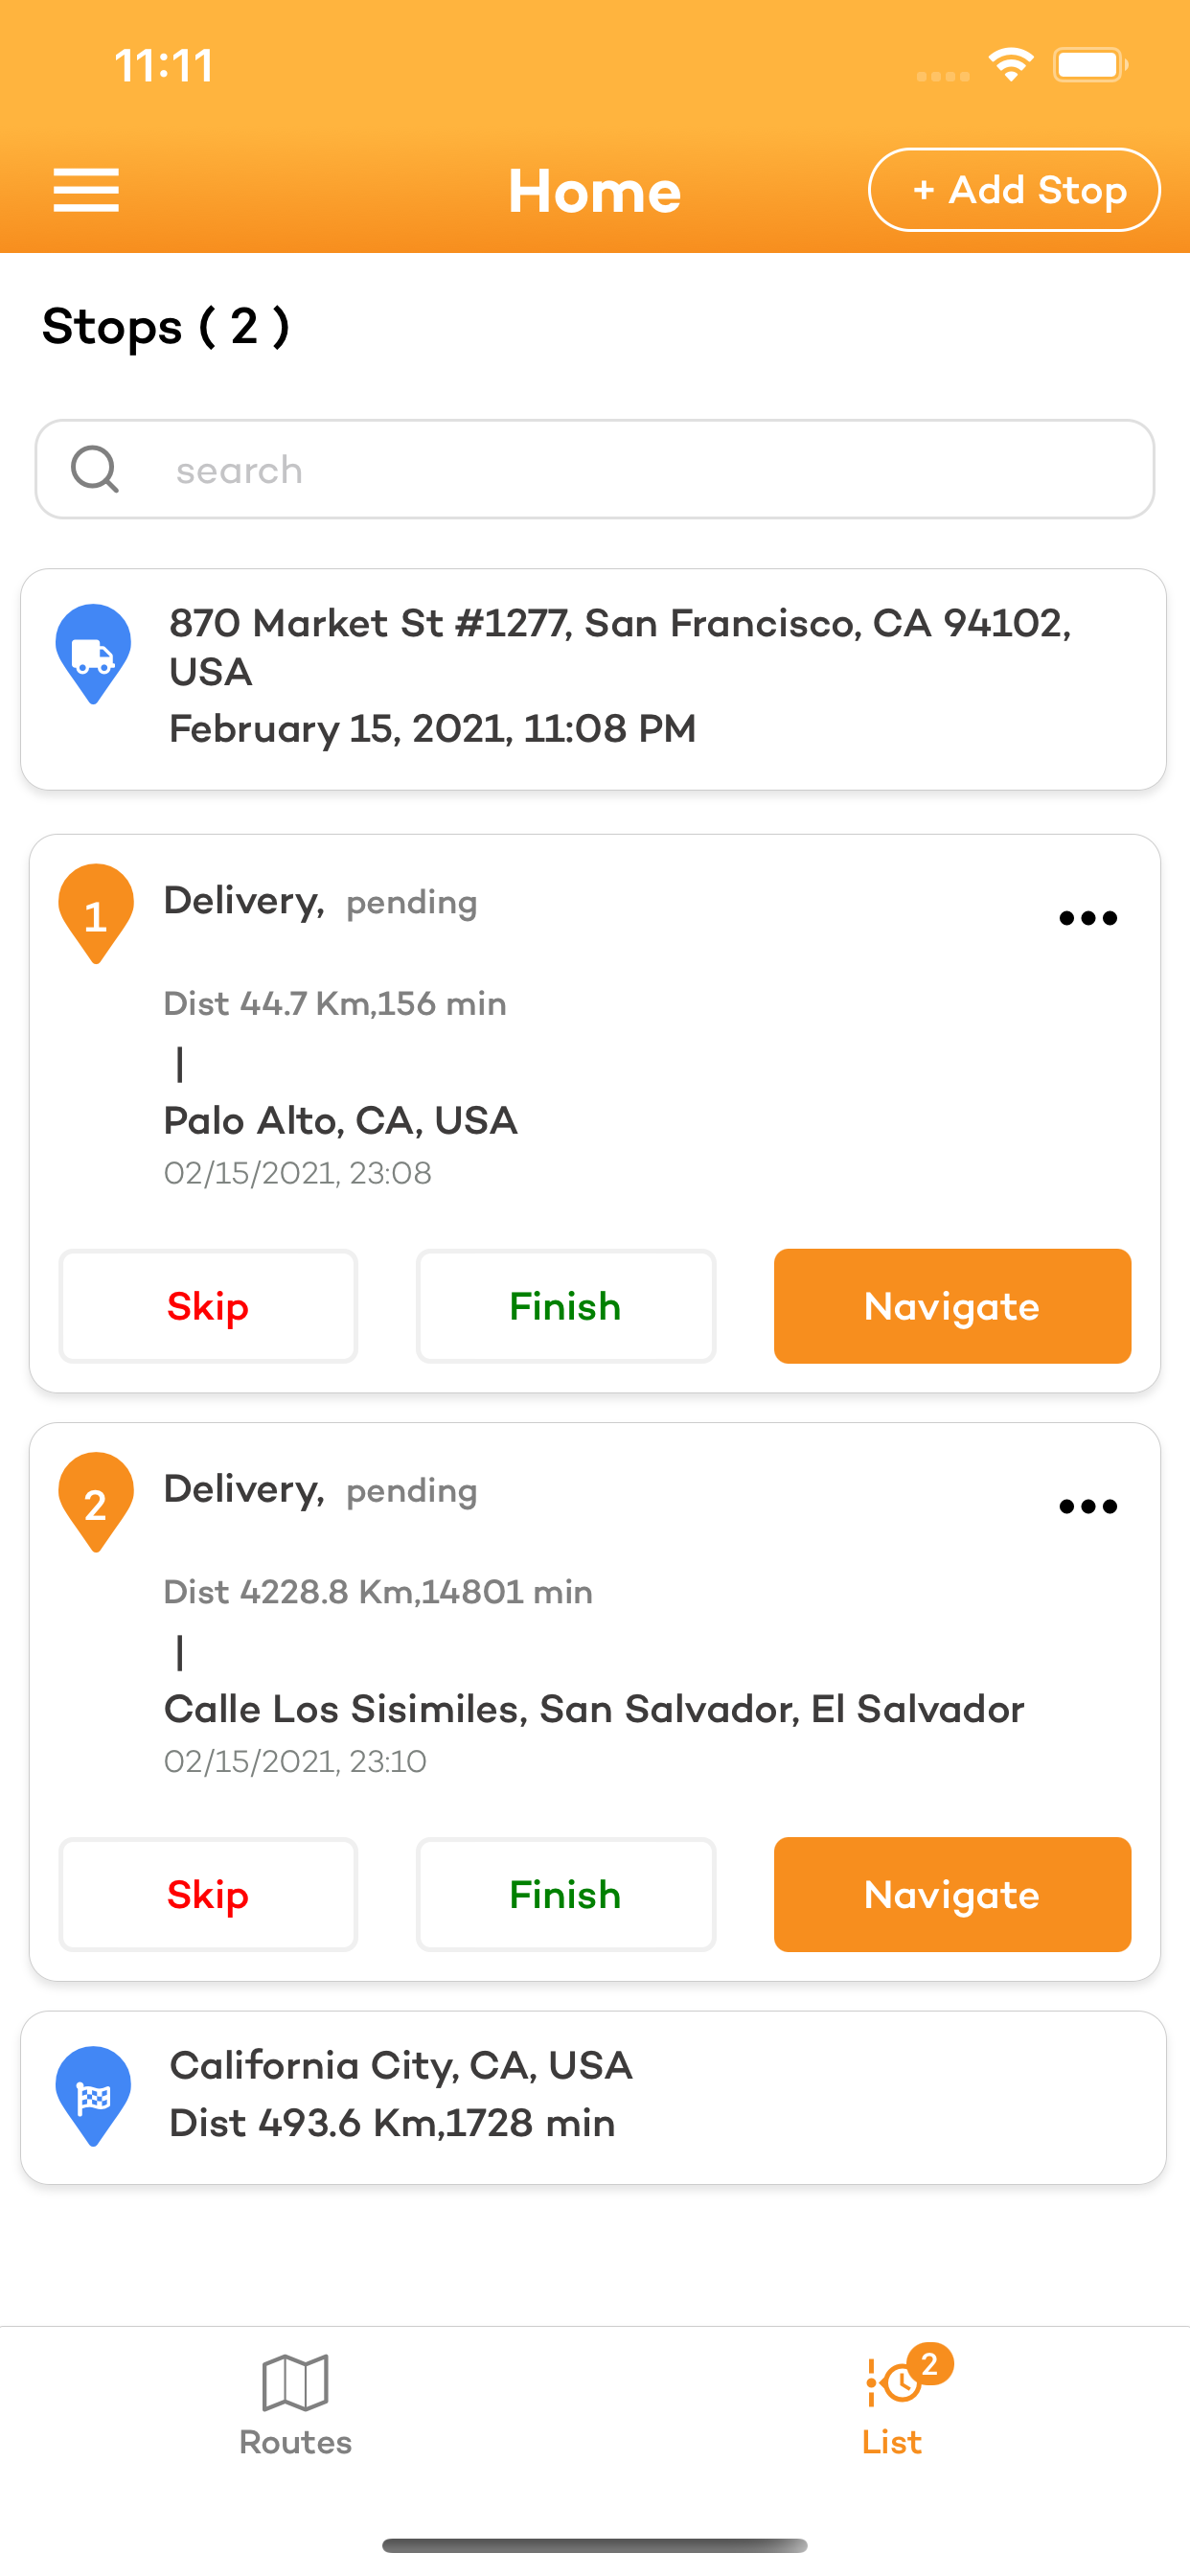Tap the search magnifier icon

point(95,469)
